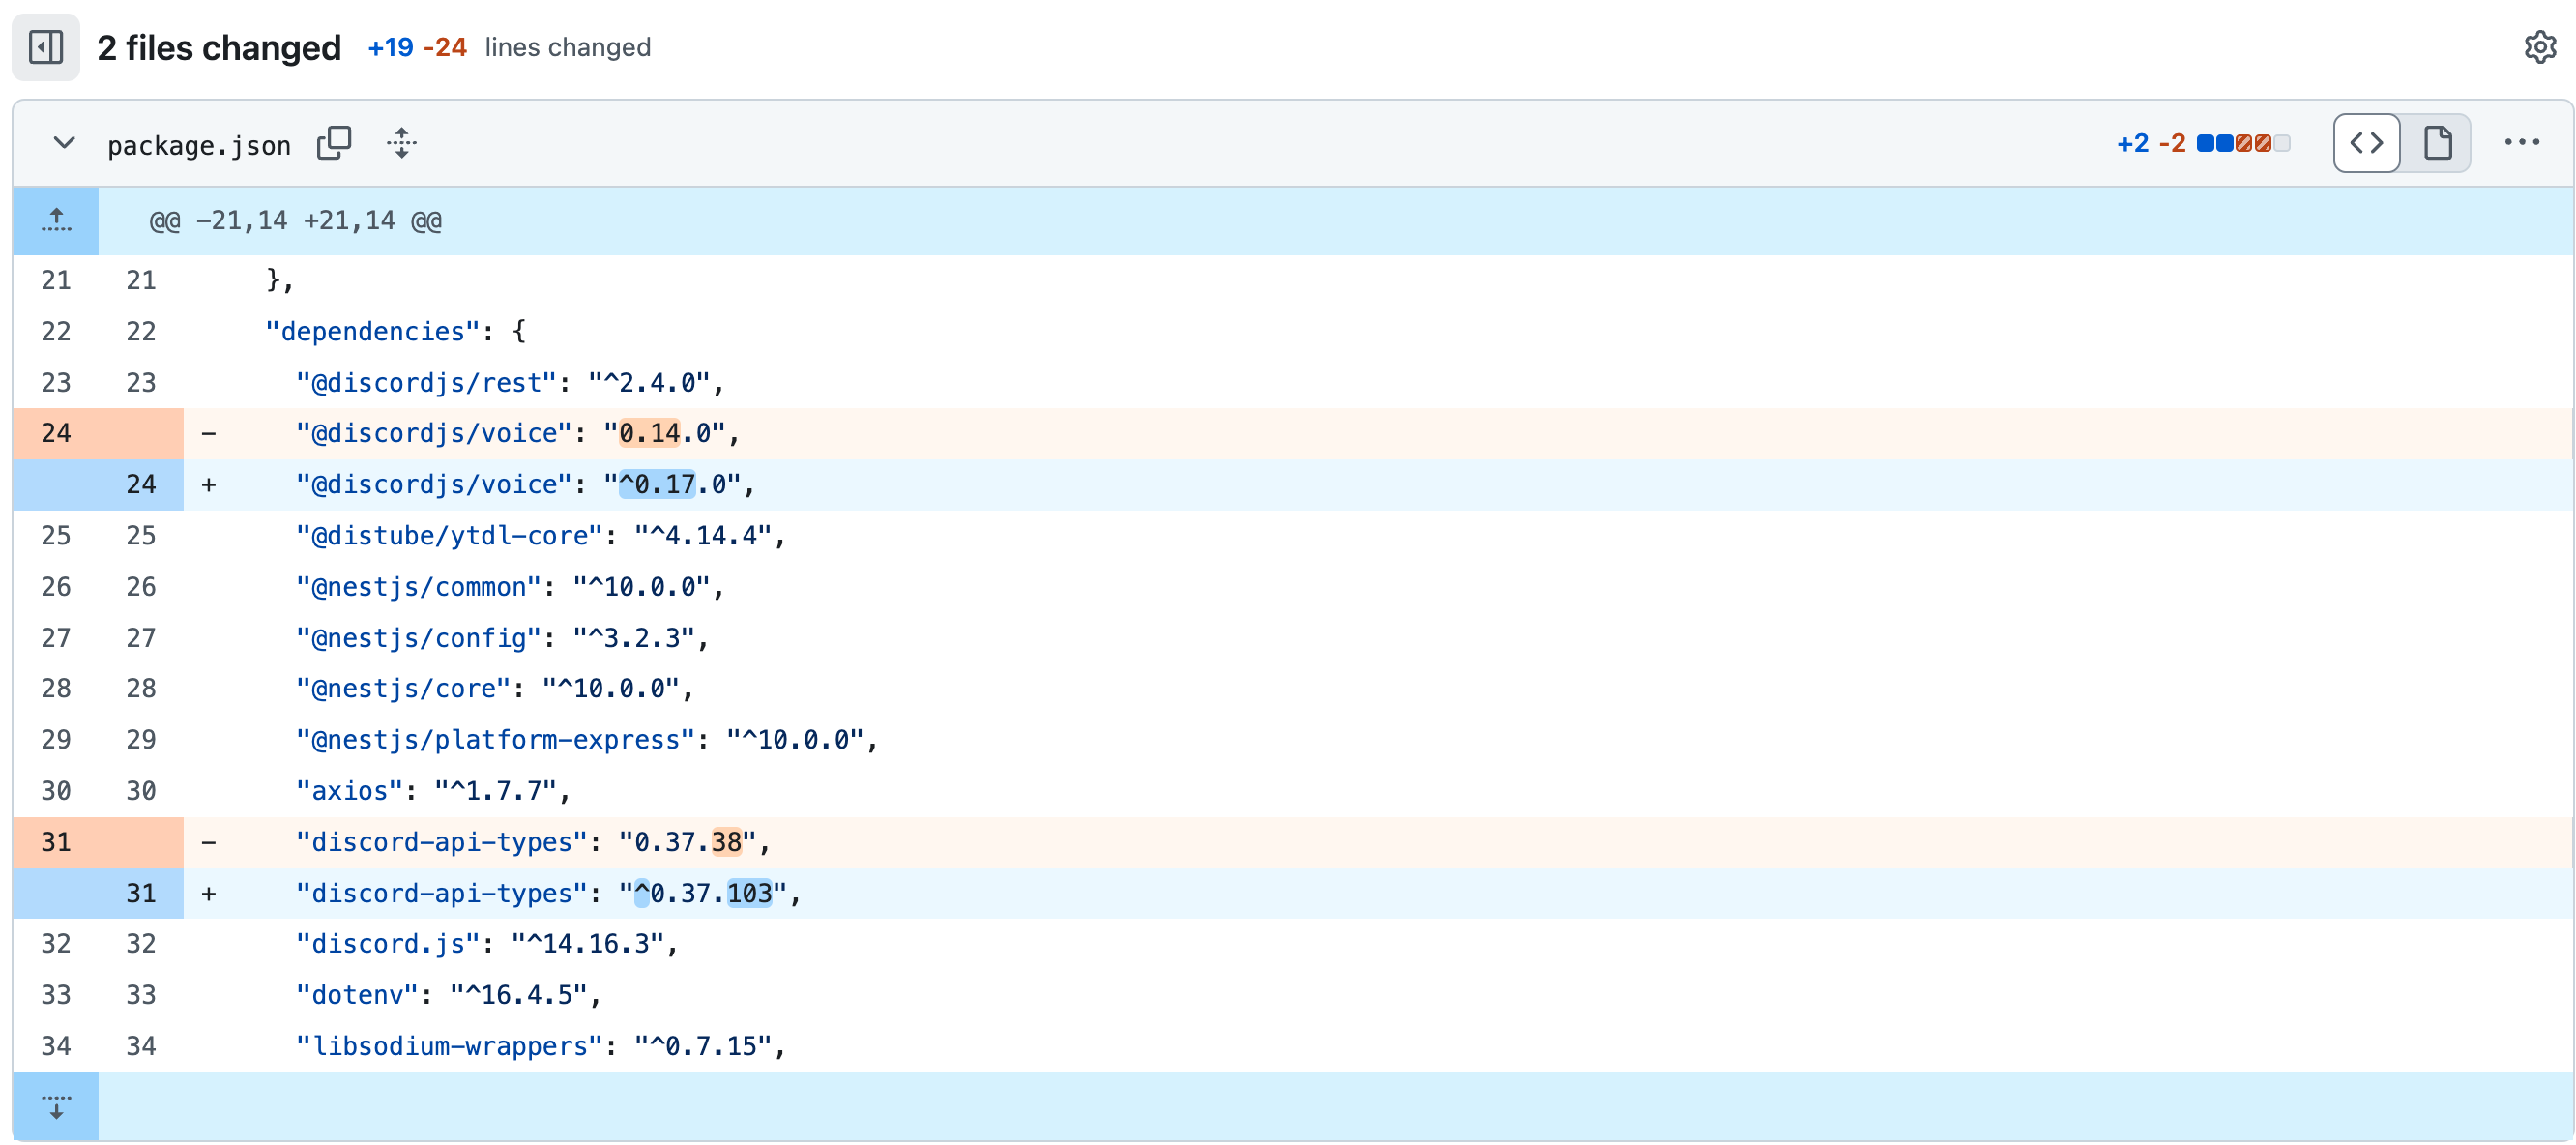Open diff view settings gear

pyautogui.click(x=2539, y=47)
